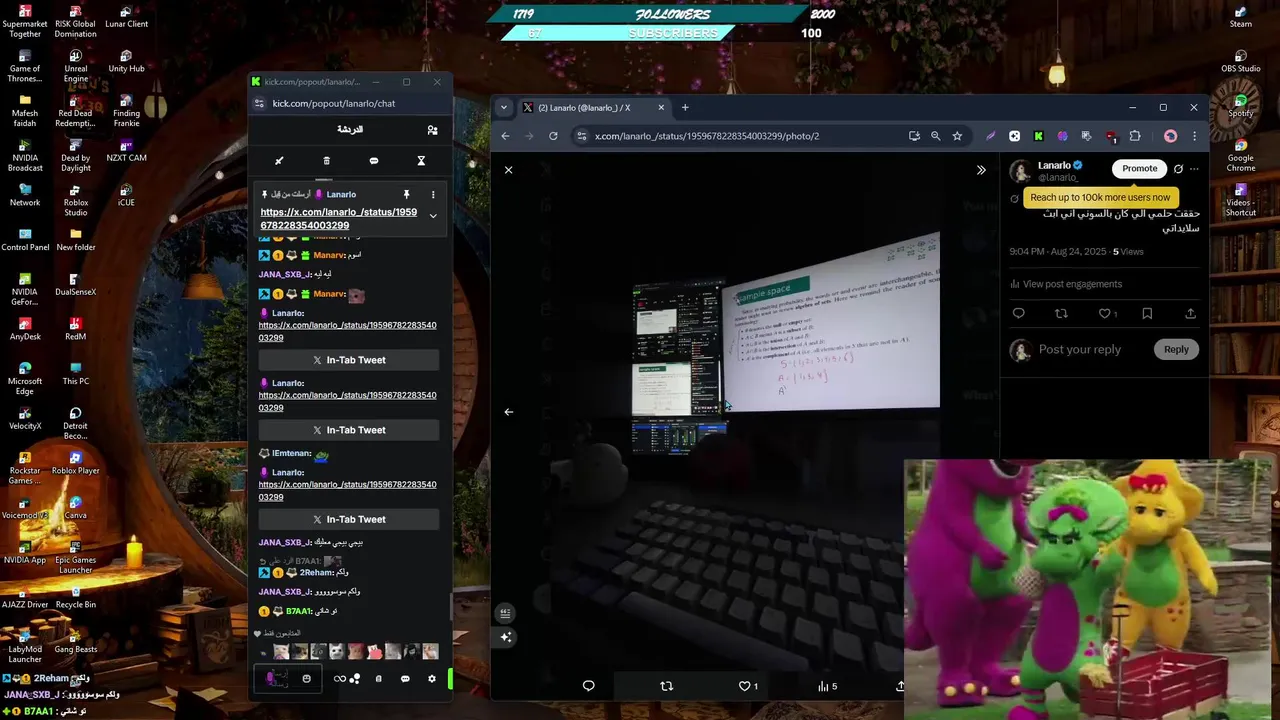Share the post using the sidebar share icon
The image size is (1280, 720).
(1190, 313)
